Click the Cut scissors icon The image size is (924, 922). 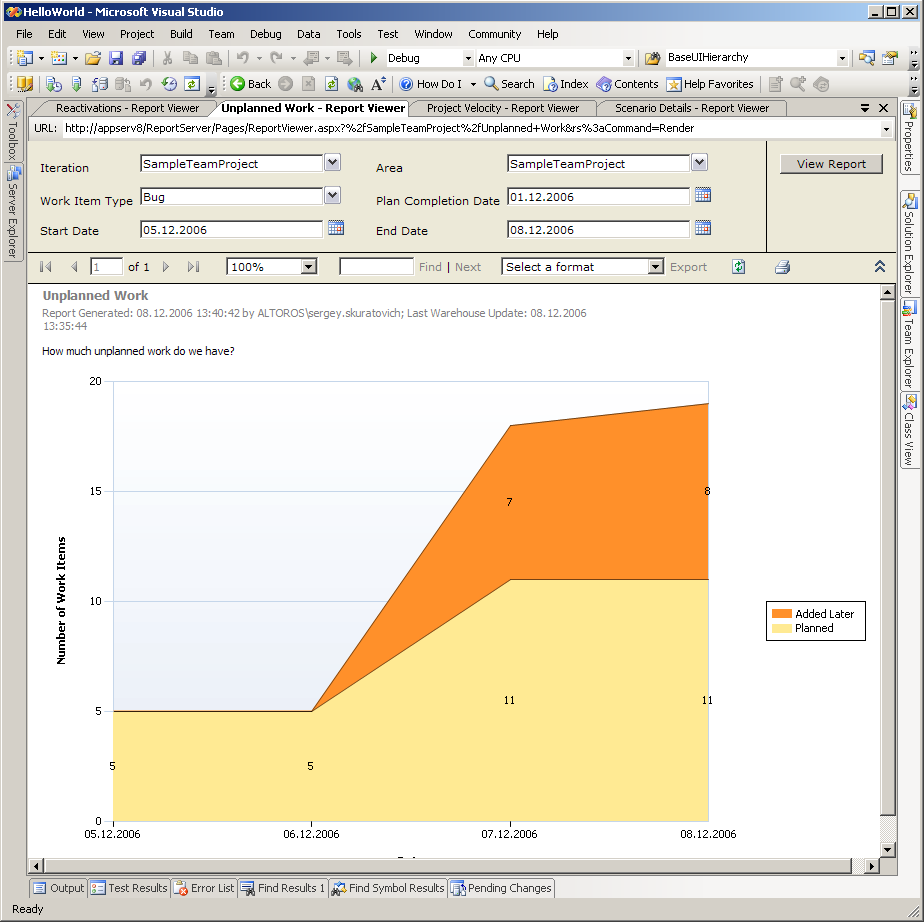pyautogui.click(x=167, y=58)
